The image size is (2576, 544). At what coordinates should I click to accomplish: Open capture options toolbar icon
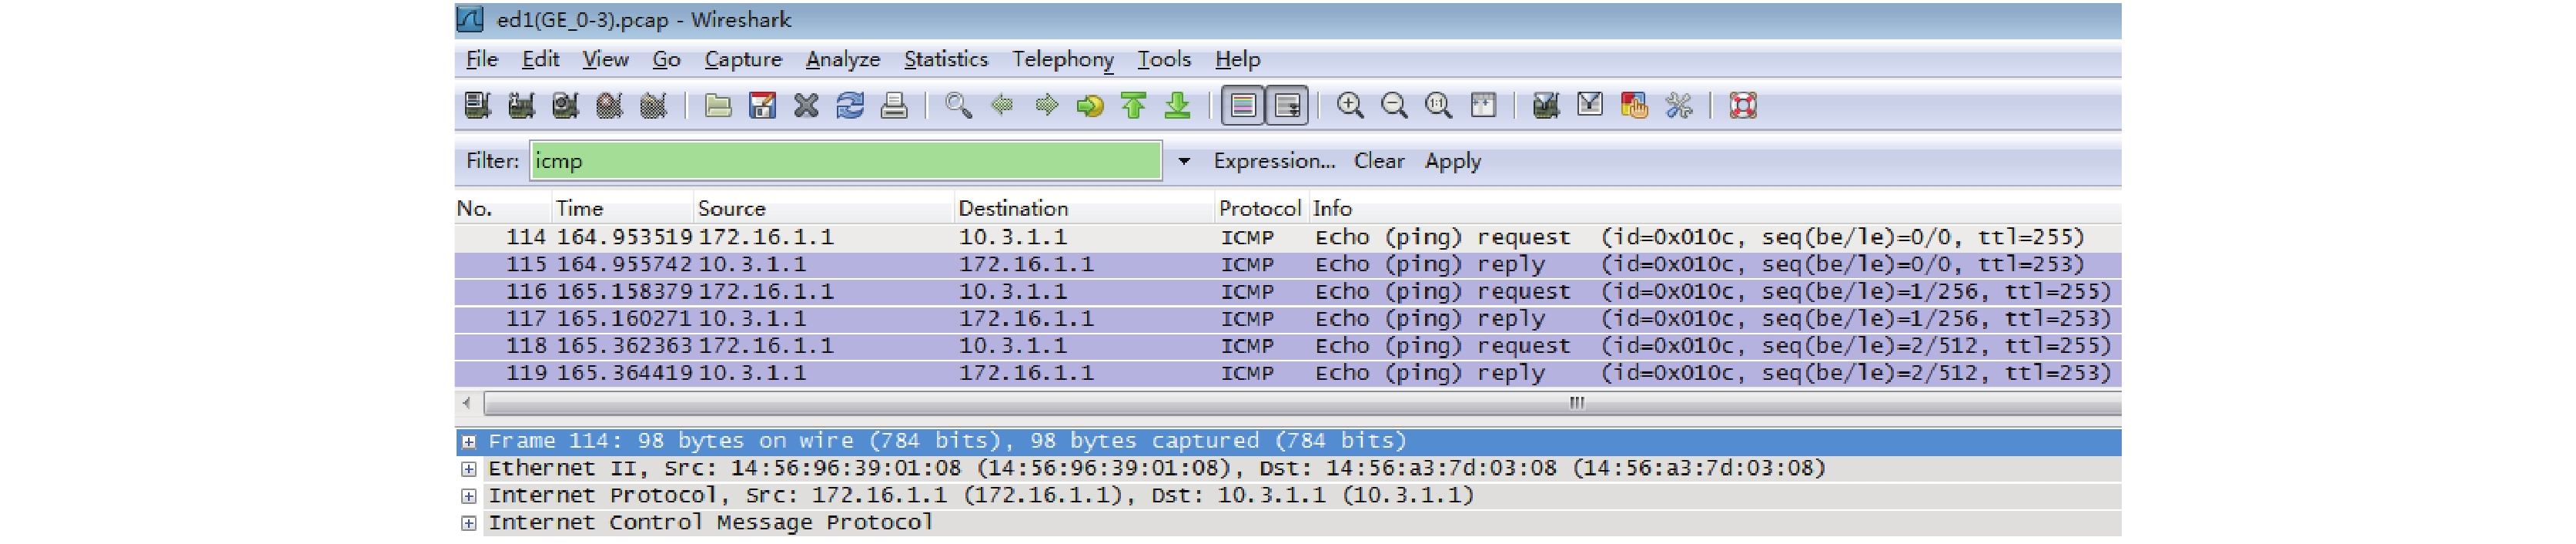[x=522, y=105]
